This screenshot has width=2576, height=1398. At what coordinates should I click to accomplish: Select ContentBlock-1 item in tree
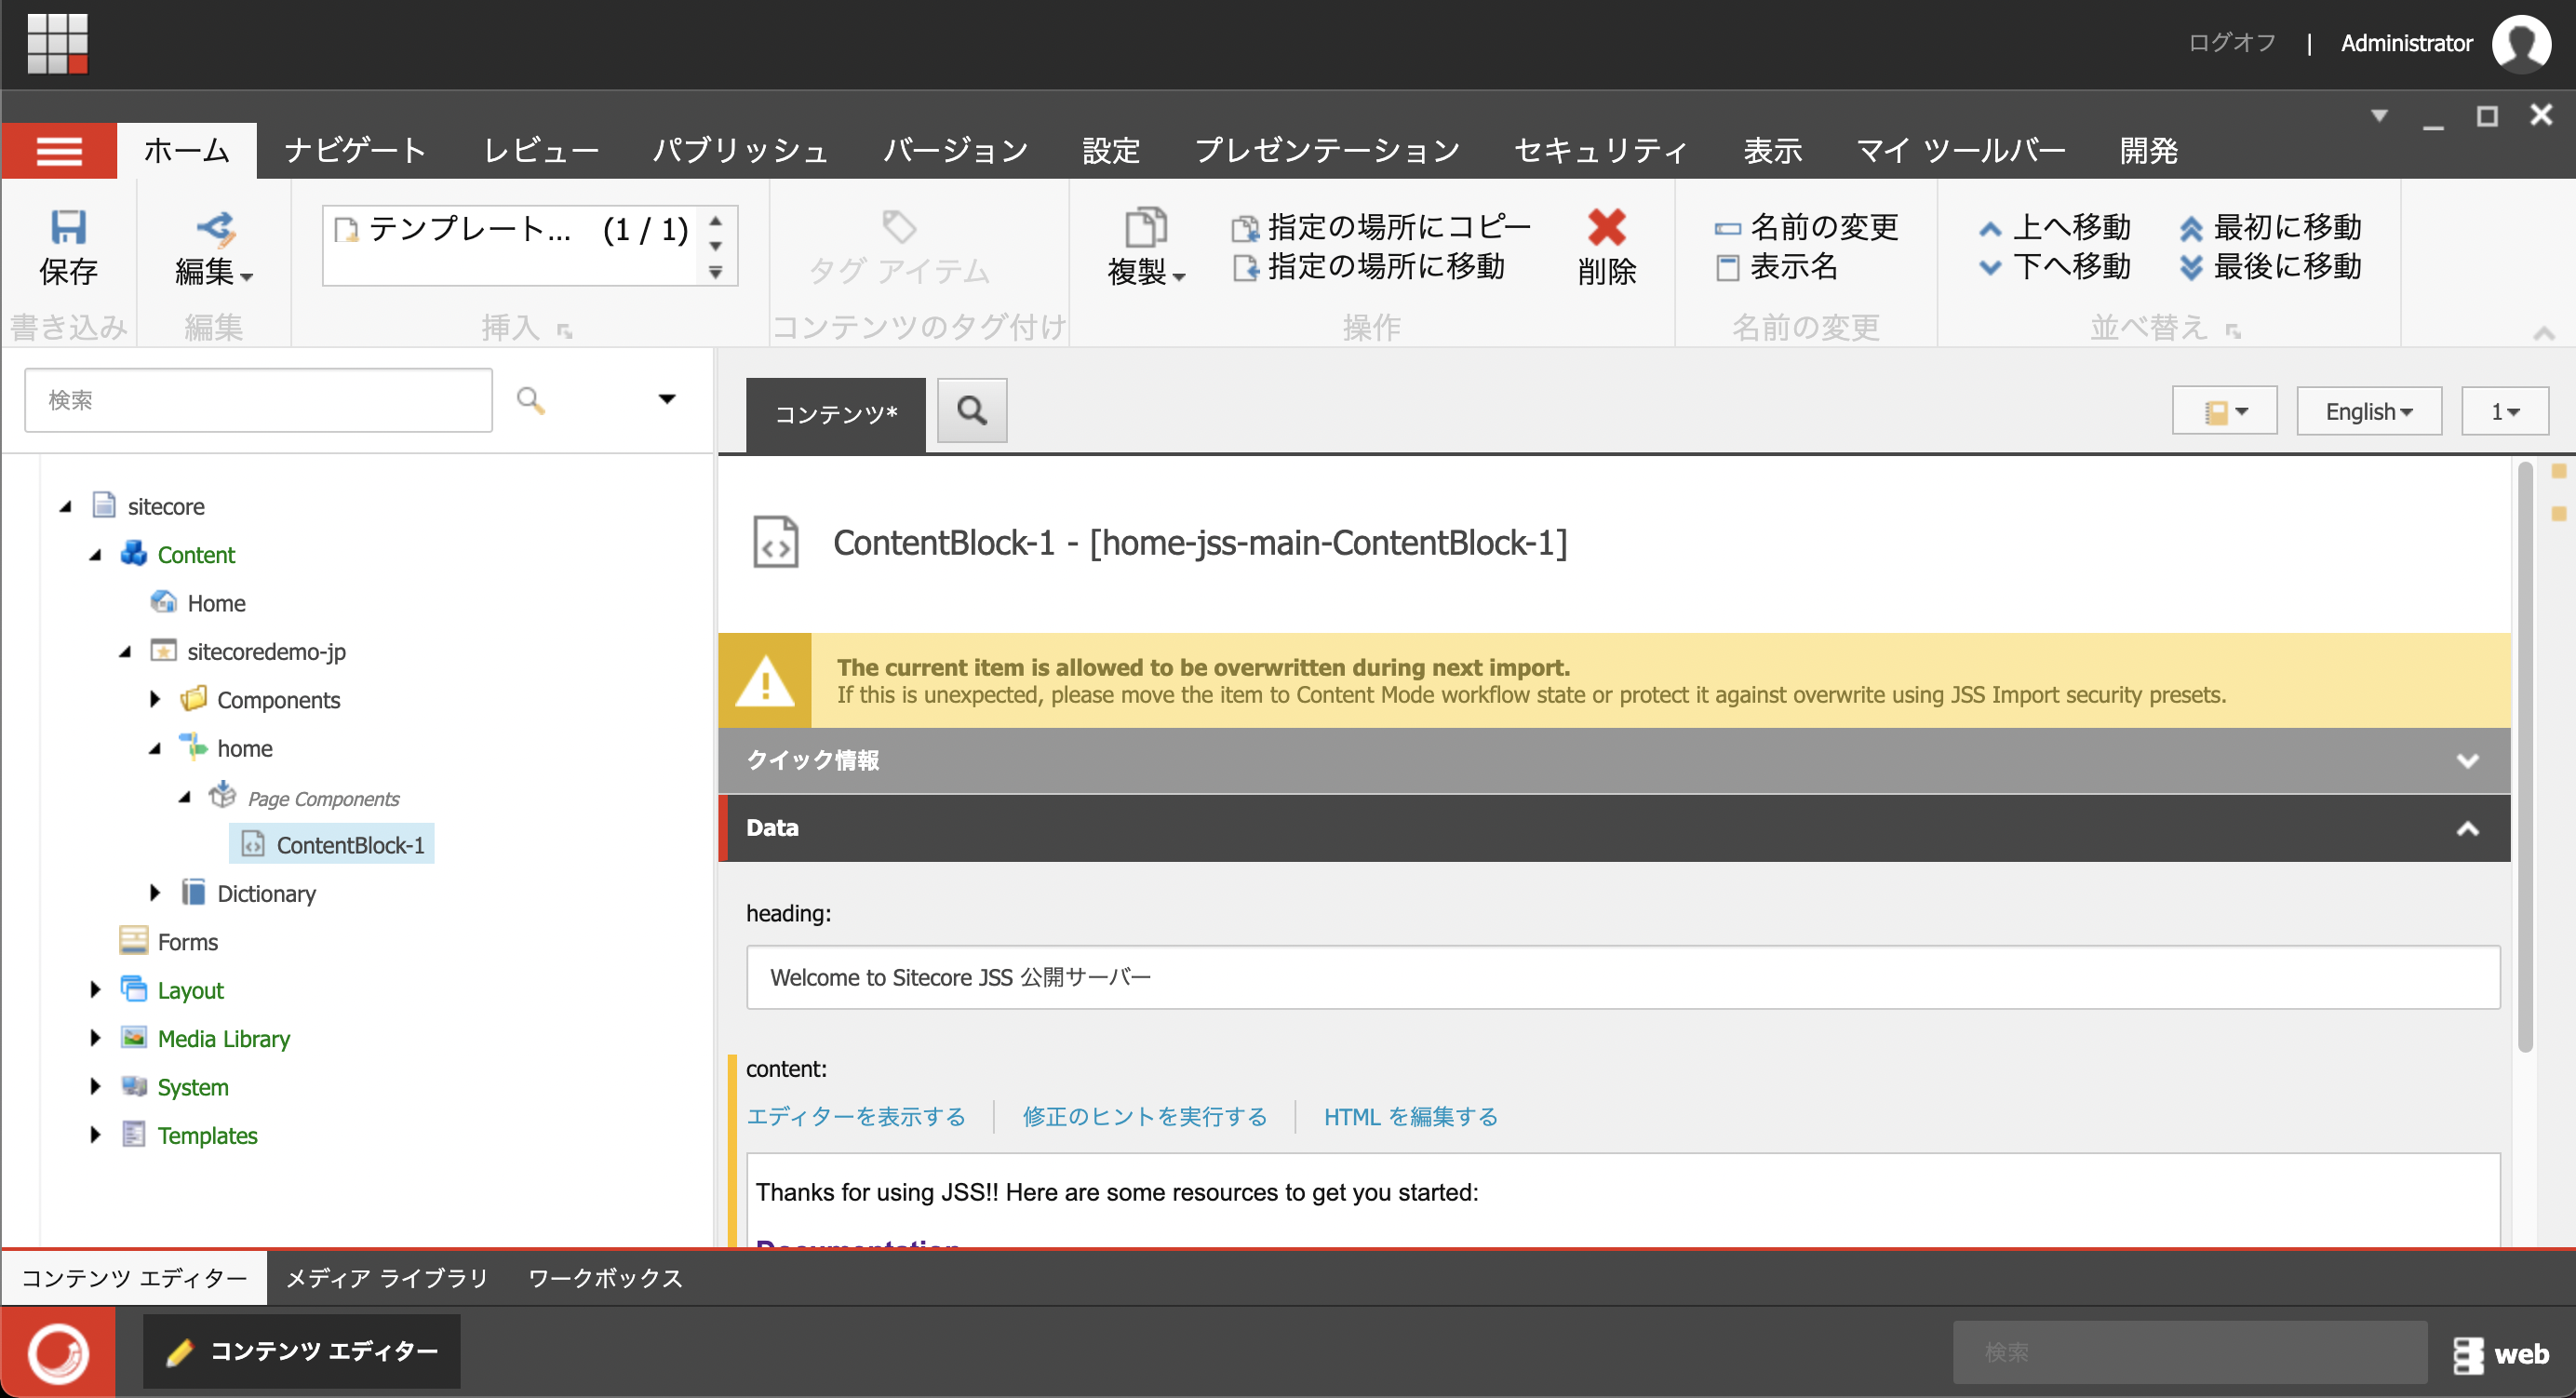pos(348,845)
